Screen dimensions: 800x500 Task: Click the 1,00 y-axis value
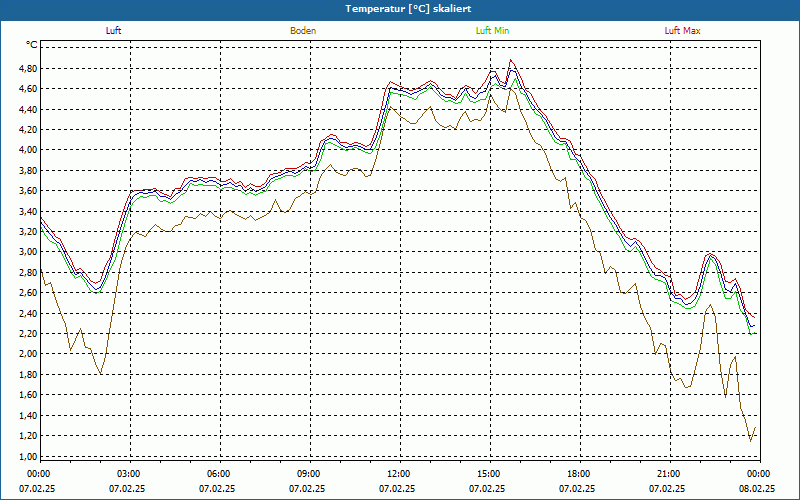(29, 456)
